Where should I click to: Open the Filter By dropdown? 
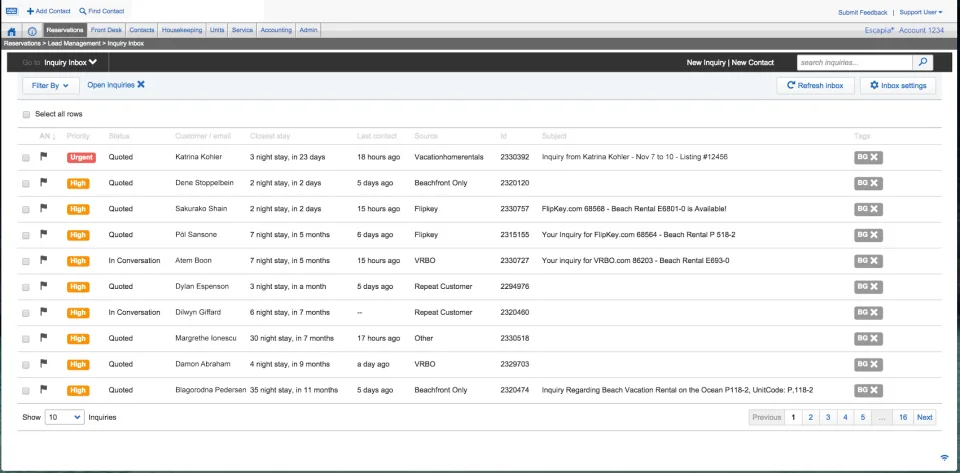click(51, 86)
